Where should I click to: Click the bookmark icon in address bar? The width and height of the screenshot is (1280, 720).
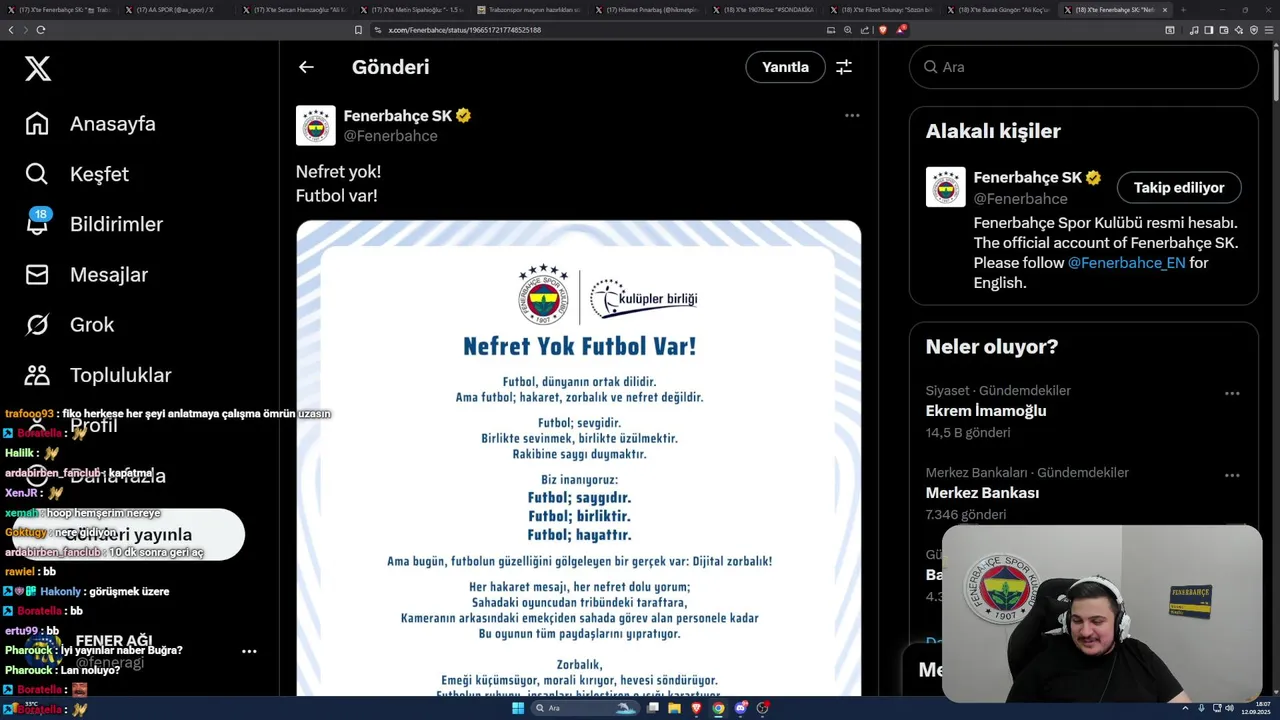point(358,30)
